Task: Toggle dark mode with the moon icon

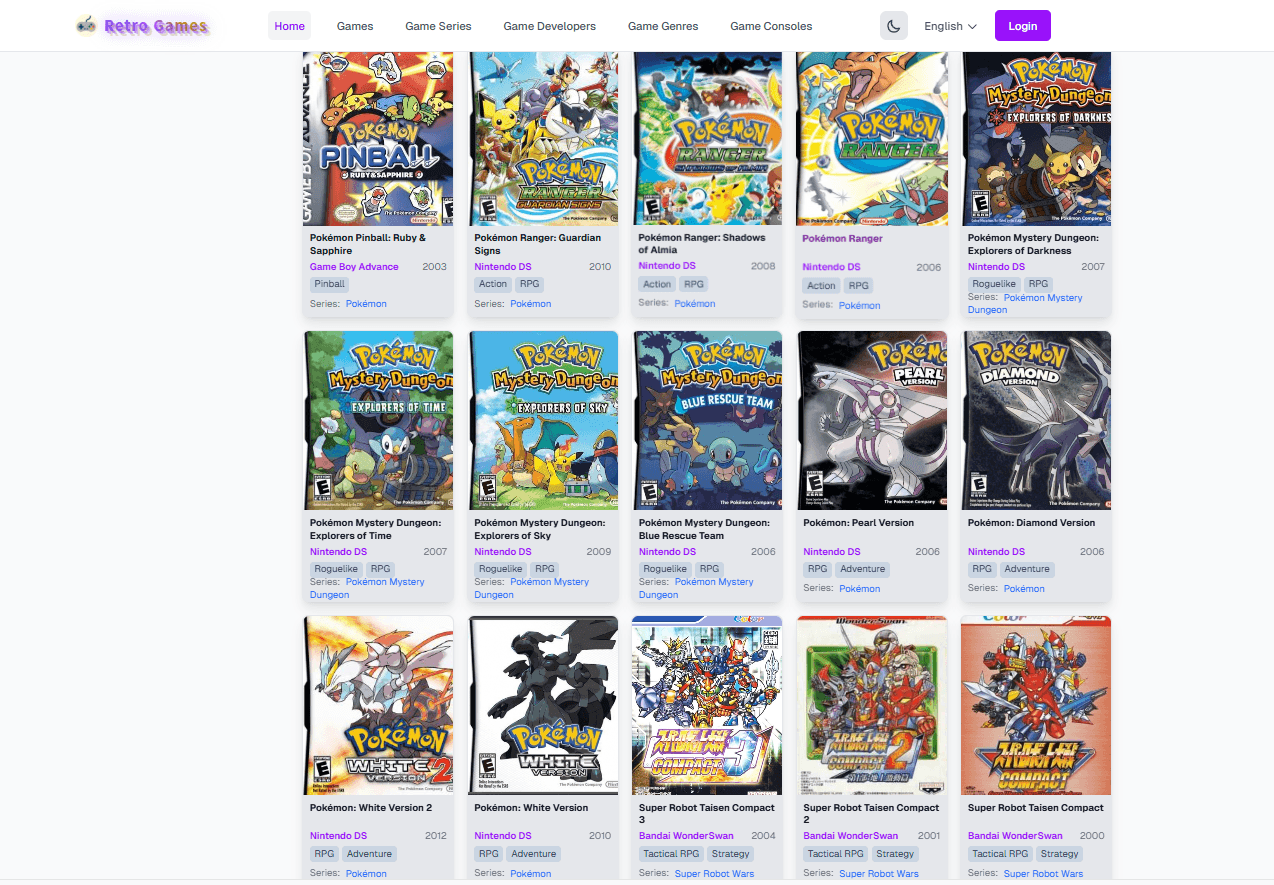Action: click(893, 25)
